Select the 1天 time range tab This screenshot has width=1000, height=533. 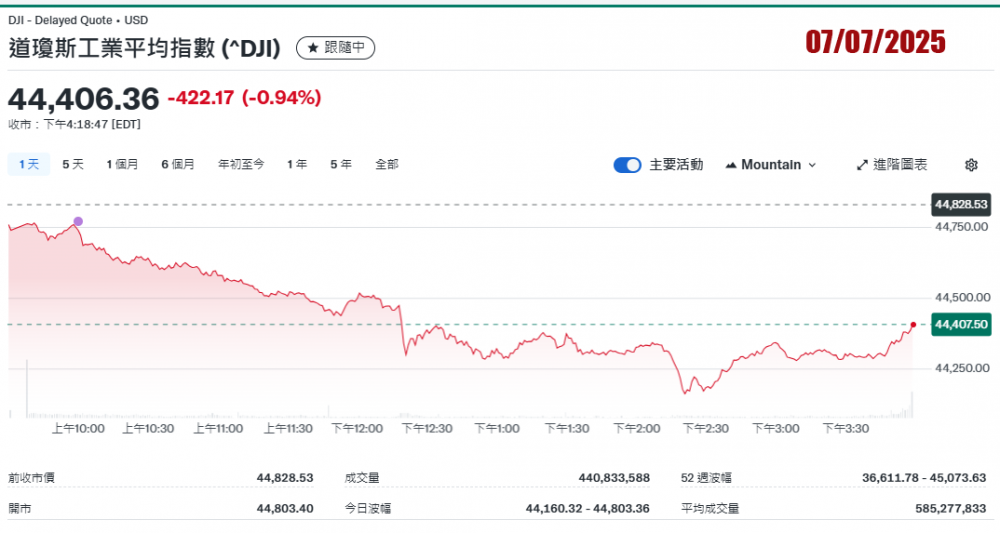coord(29,164)
